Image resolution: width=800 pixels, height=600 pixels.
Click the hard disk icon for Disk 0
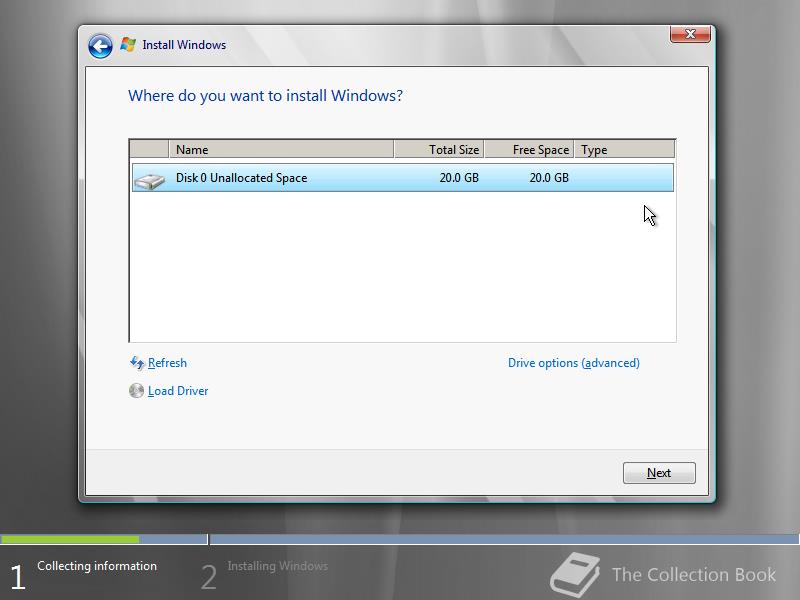[x=149, y=181]
